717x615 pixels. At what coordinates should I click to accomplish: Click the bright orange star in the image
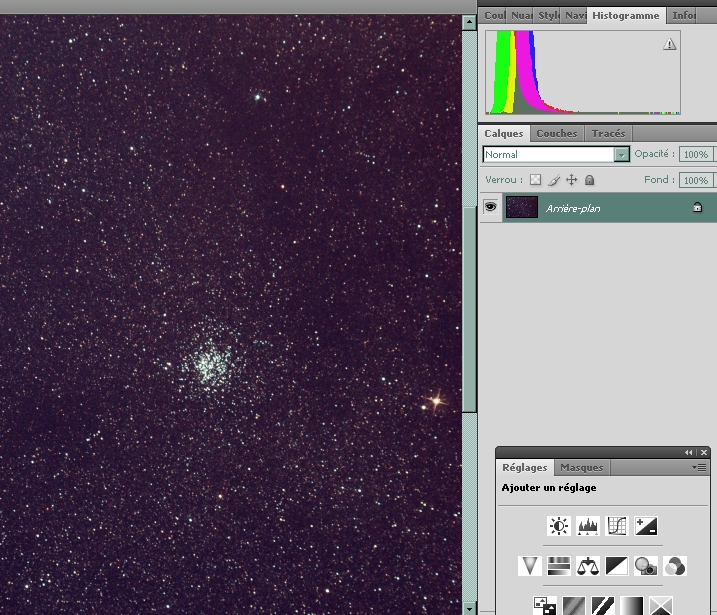pos(436,401)
